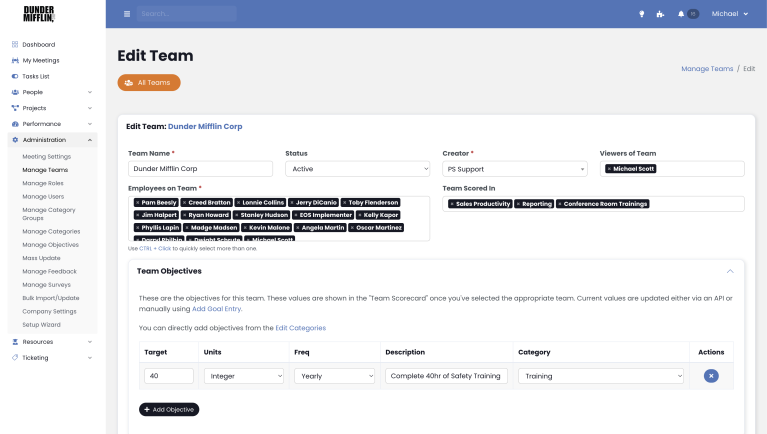Remove Michael Scott from Viewers of Team
Image resolution: width=767 pixels, height=434 pixels.
pyautogui.click(x=609, y=169)
